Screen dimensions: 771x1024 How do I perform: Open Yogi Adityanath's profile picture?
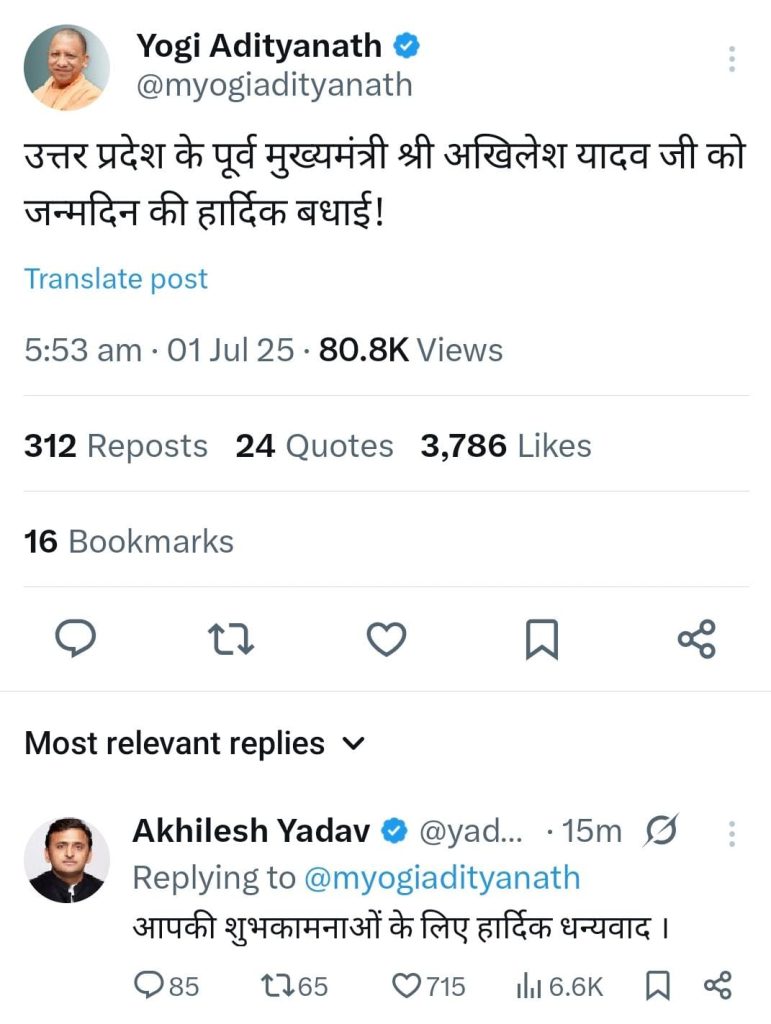click(67, 67)
